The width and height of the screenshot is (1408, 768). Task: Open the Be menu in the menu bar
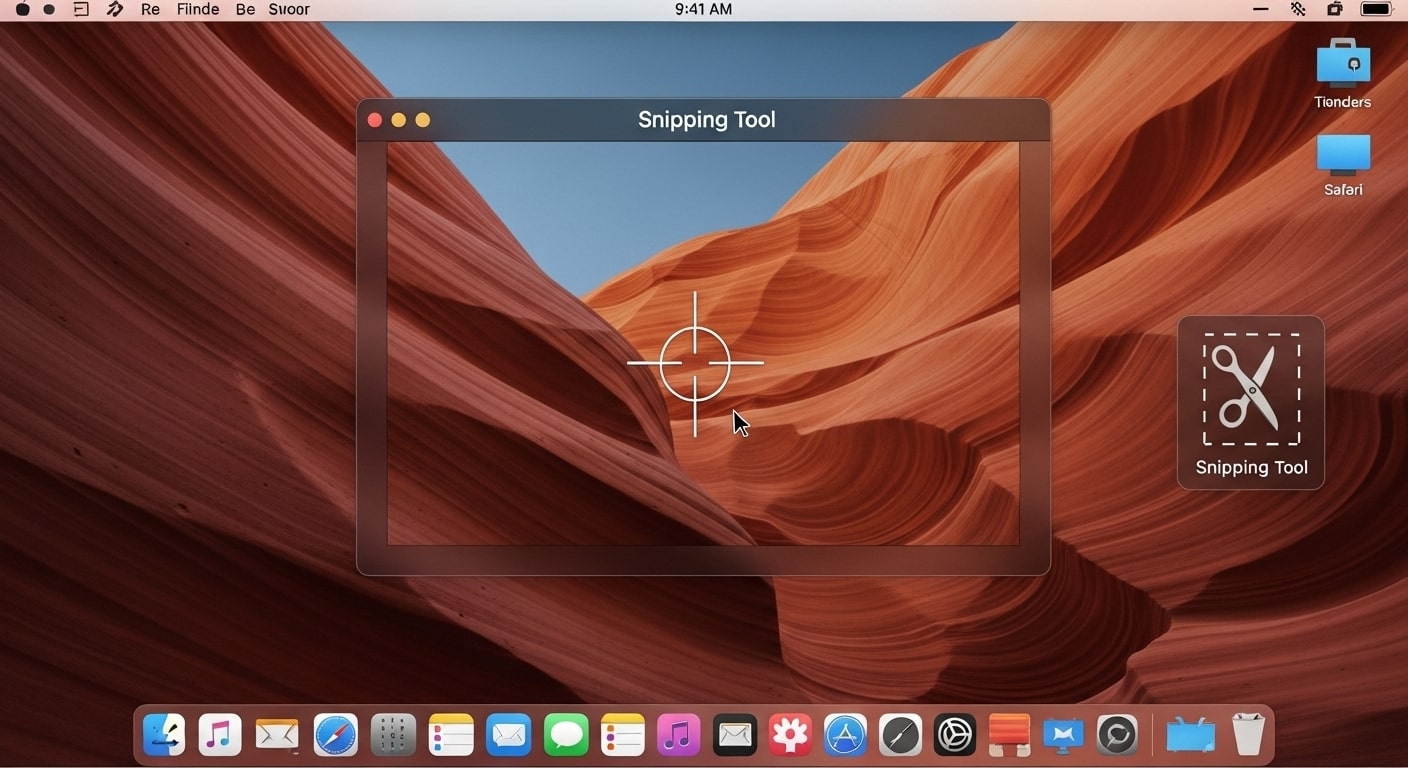245,10
